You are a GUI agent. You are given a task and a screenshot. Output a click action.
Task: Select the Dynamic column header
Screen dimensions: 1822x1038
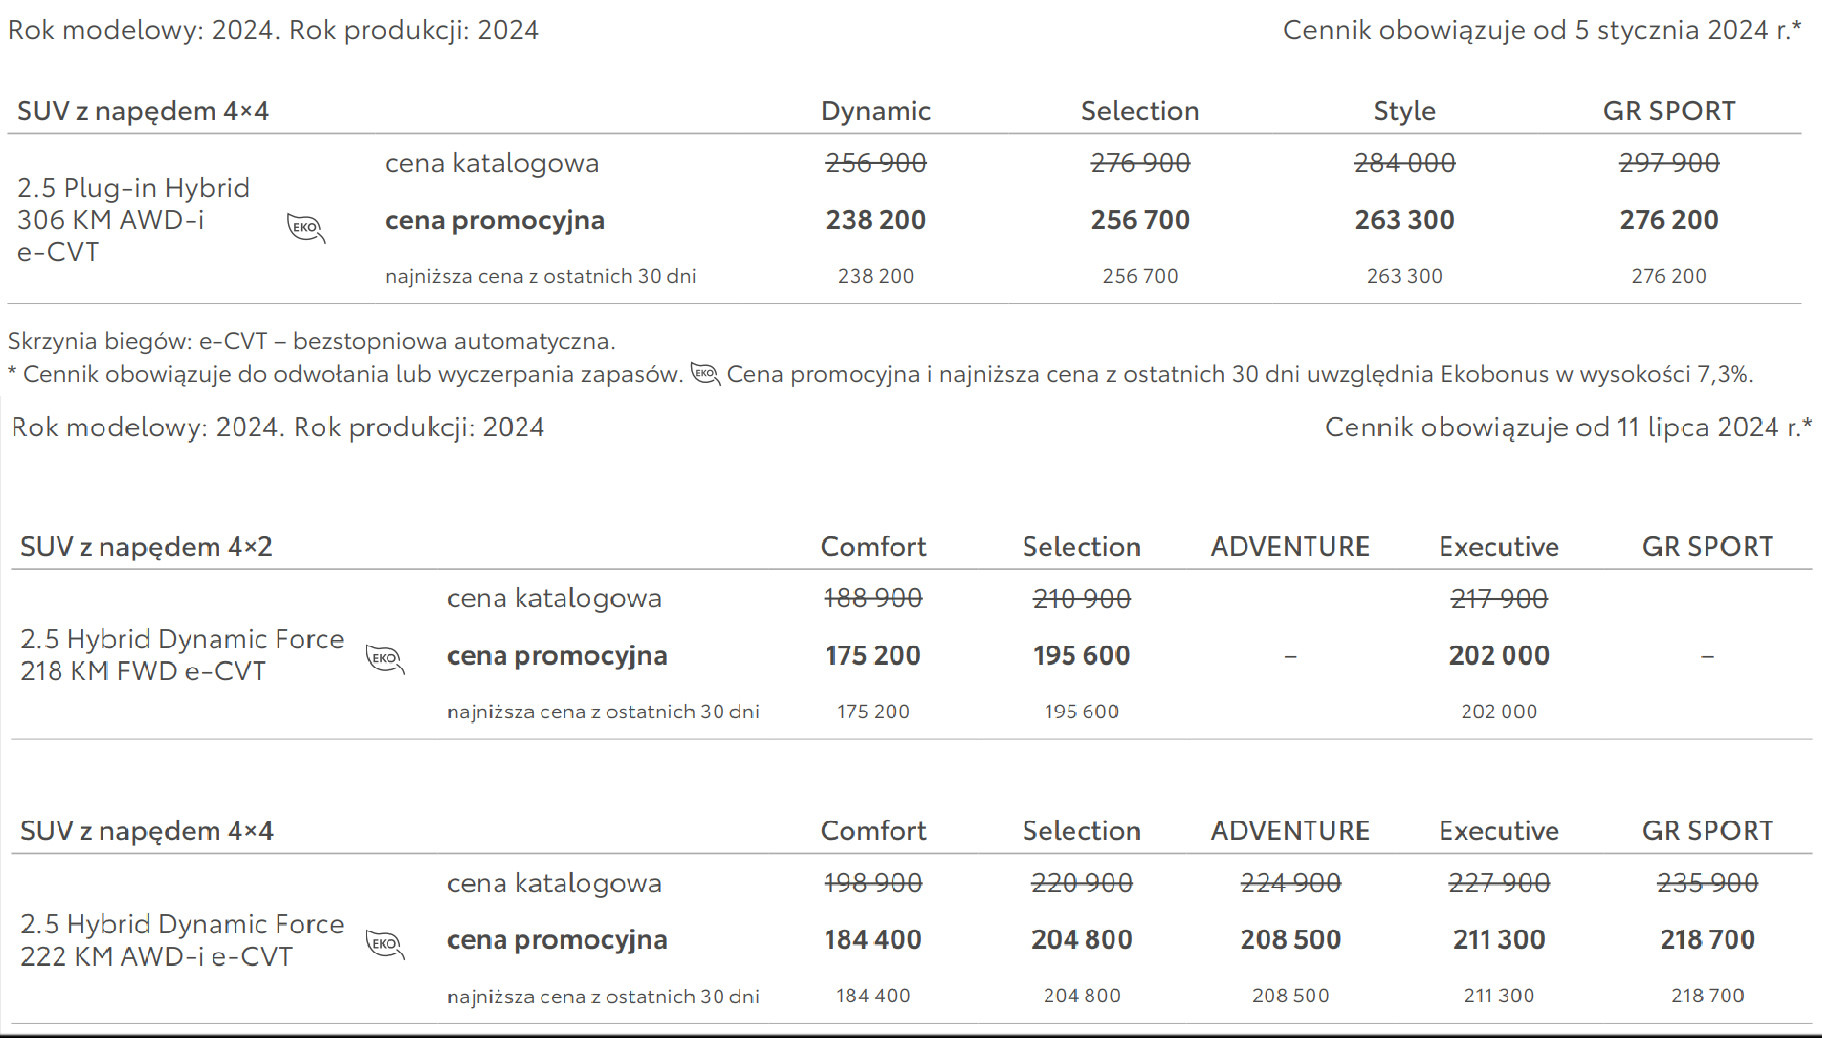click(875, 111)
